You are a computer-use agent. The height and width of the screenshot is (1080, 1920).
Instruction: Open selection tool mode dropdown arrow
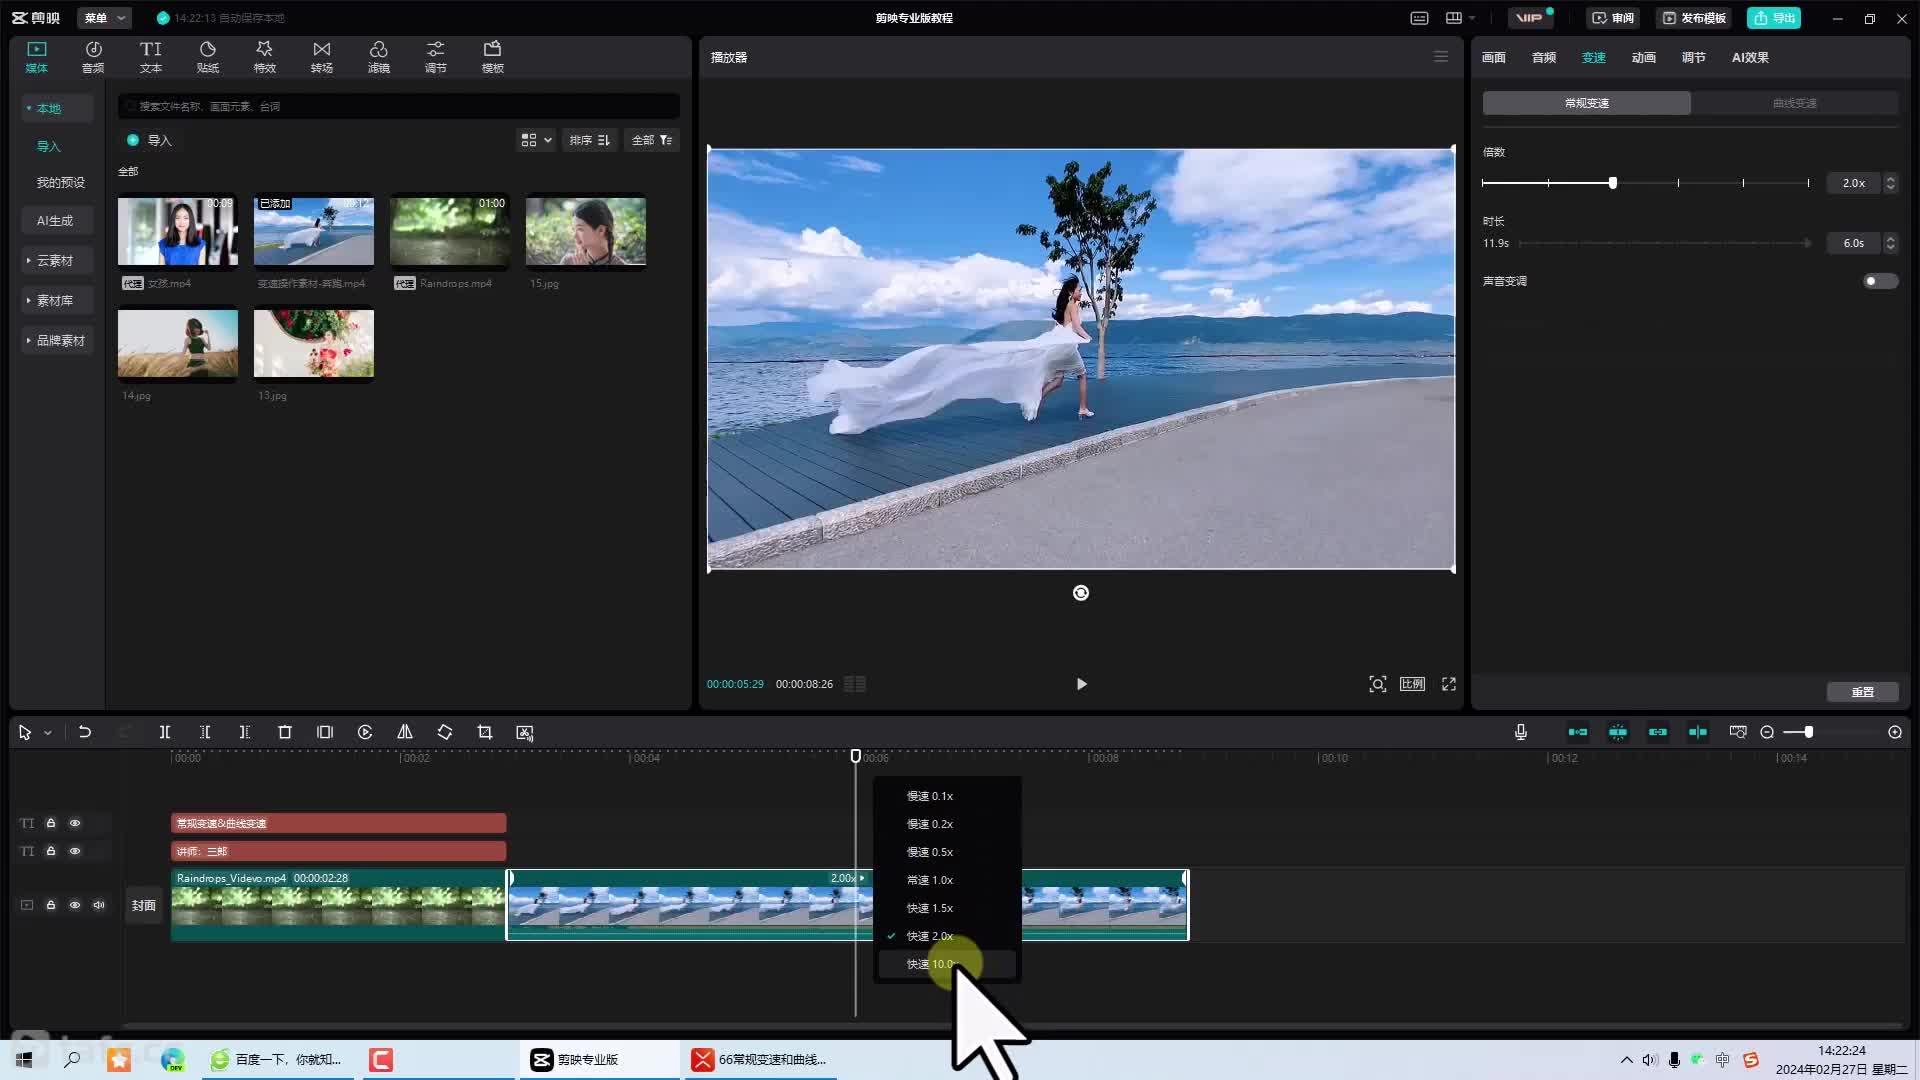point(47,733)
